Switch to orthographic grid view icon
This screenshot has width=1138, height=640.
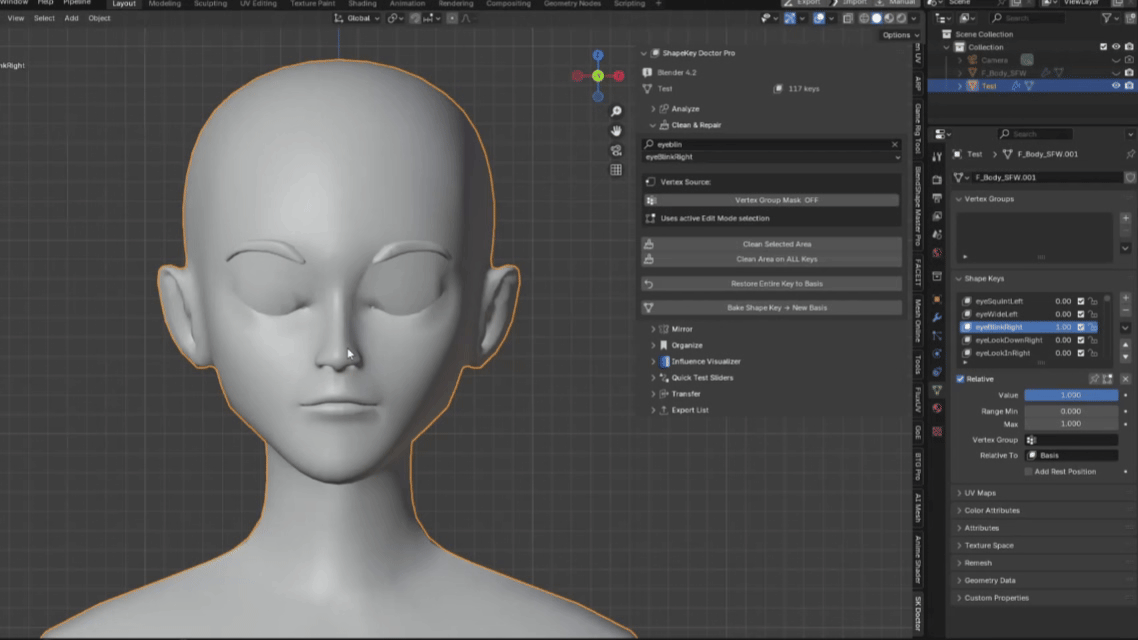tap(616, 170)
